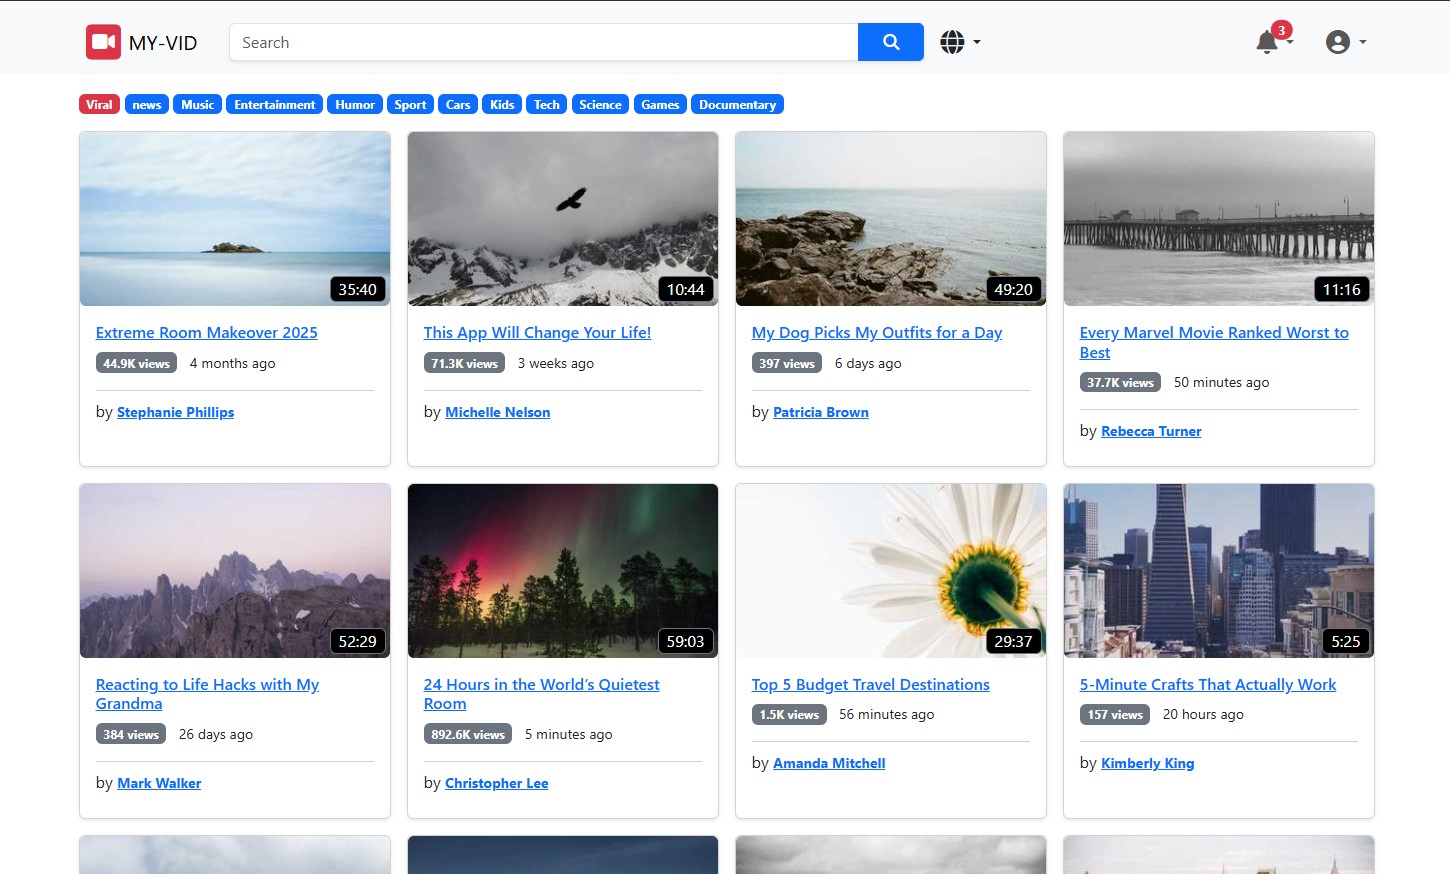Open 'Extreme Room Makeover 2025' title link

[207, 332]
